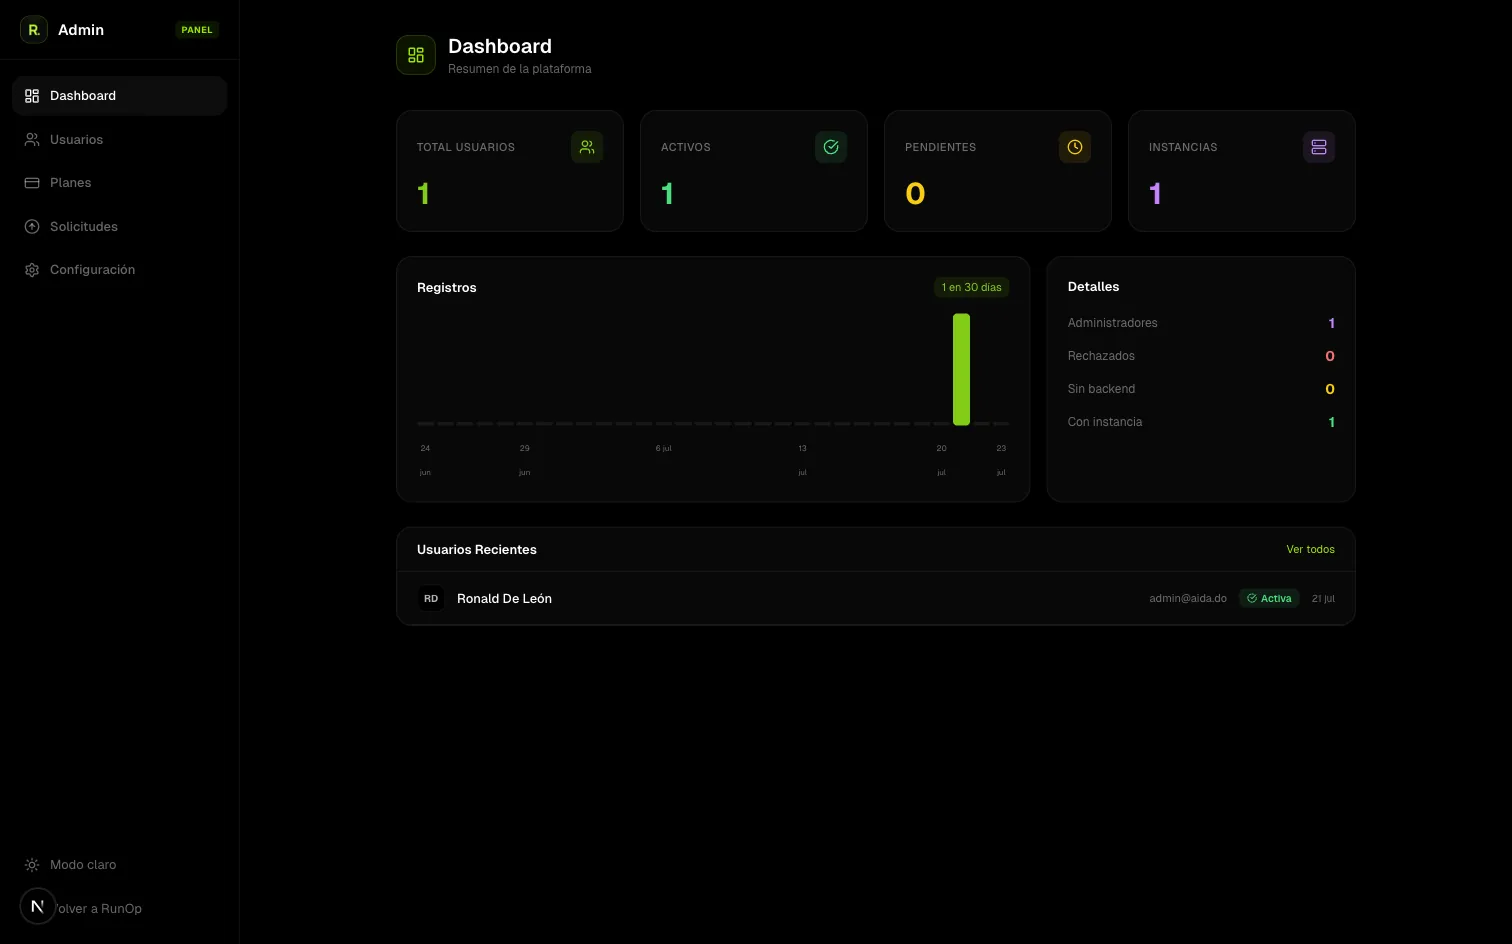The height and width of the screenshot is (944, 1512).
Task: Click the ACTIVOS card label
Action: coord(686,147)
